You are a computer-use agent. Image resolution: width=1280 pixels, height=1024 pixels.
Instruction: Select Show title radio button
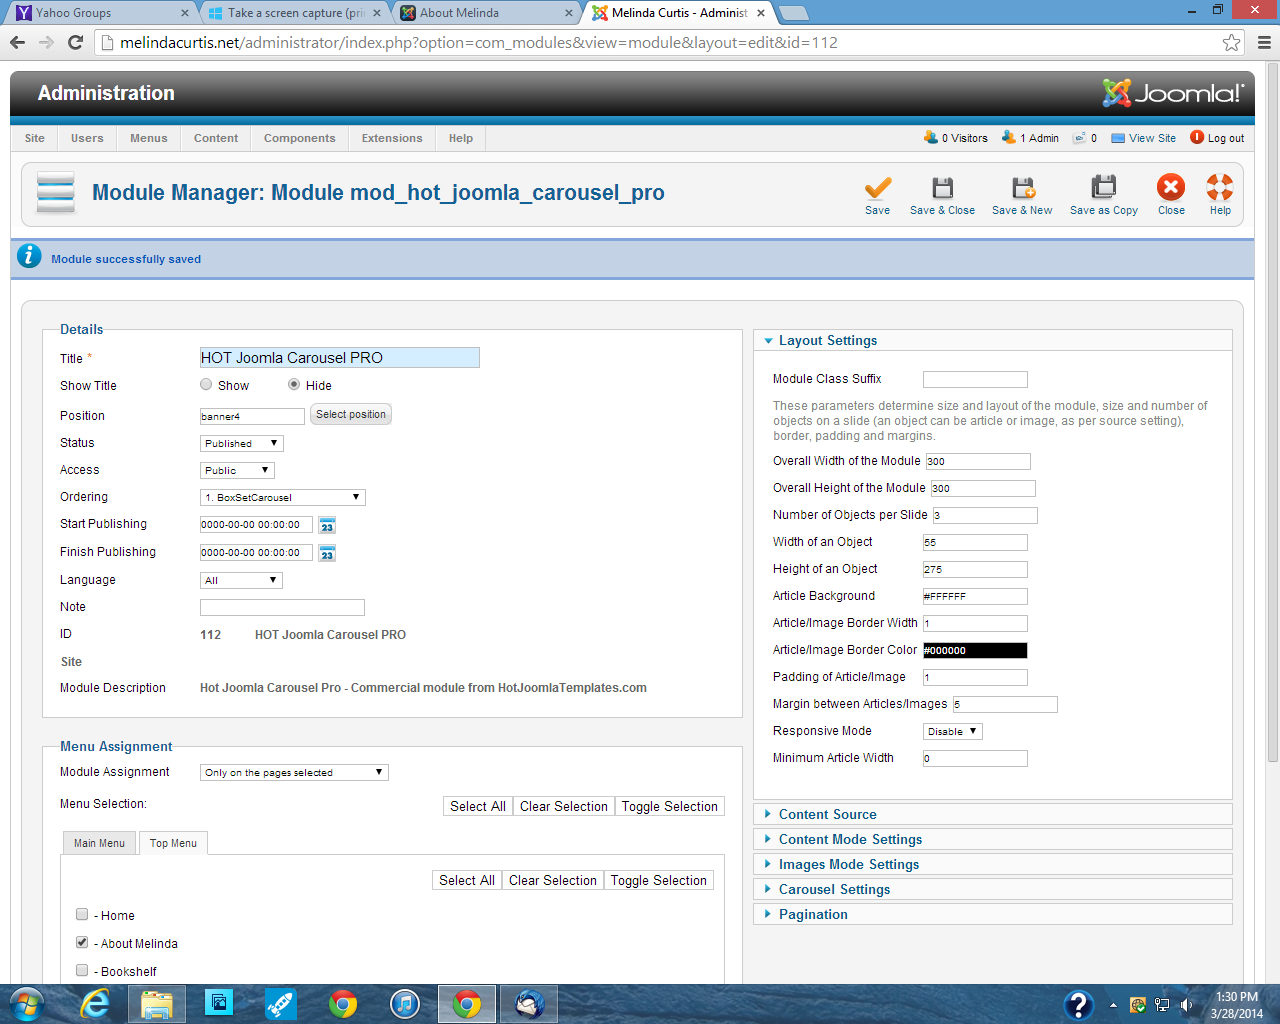pos(206,384)
